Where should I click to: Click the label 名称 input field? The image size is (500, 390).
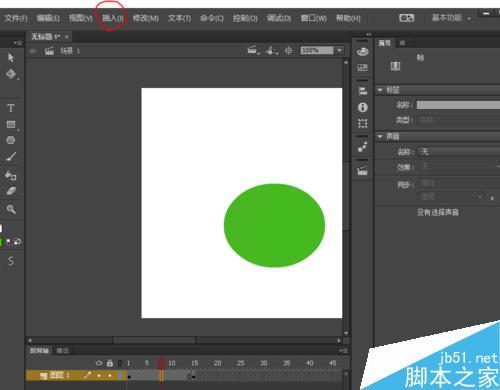(x=458, y=105)
